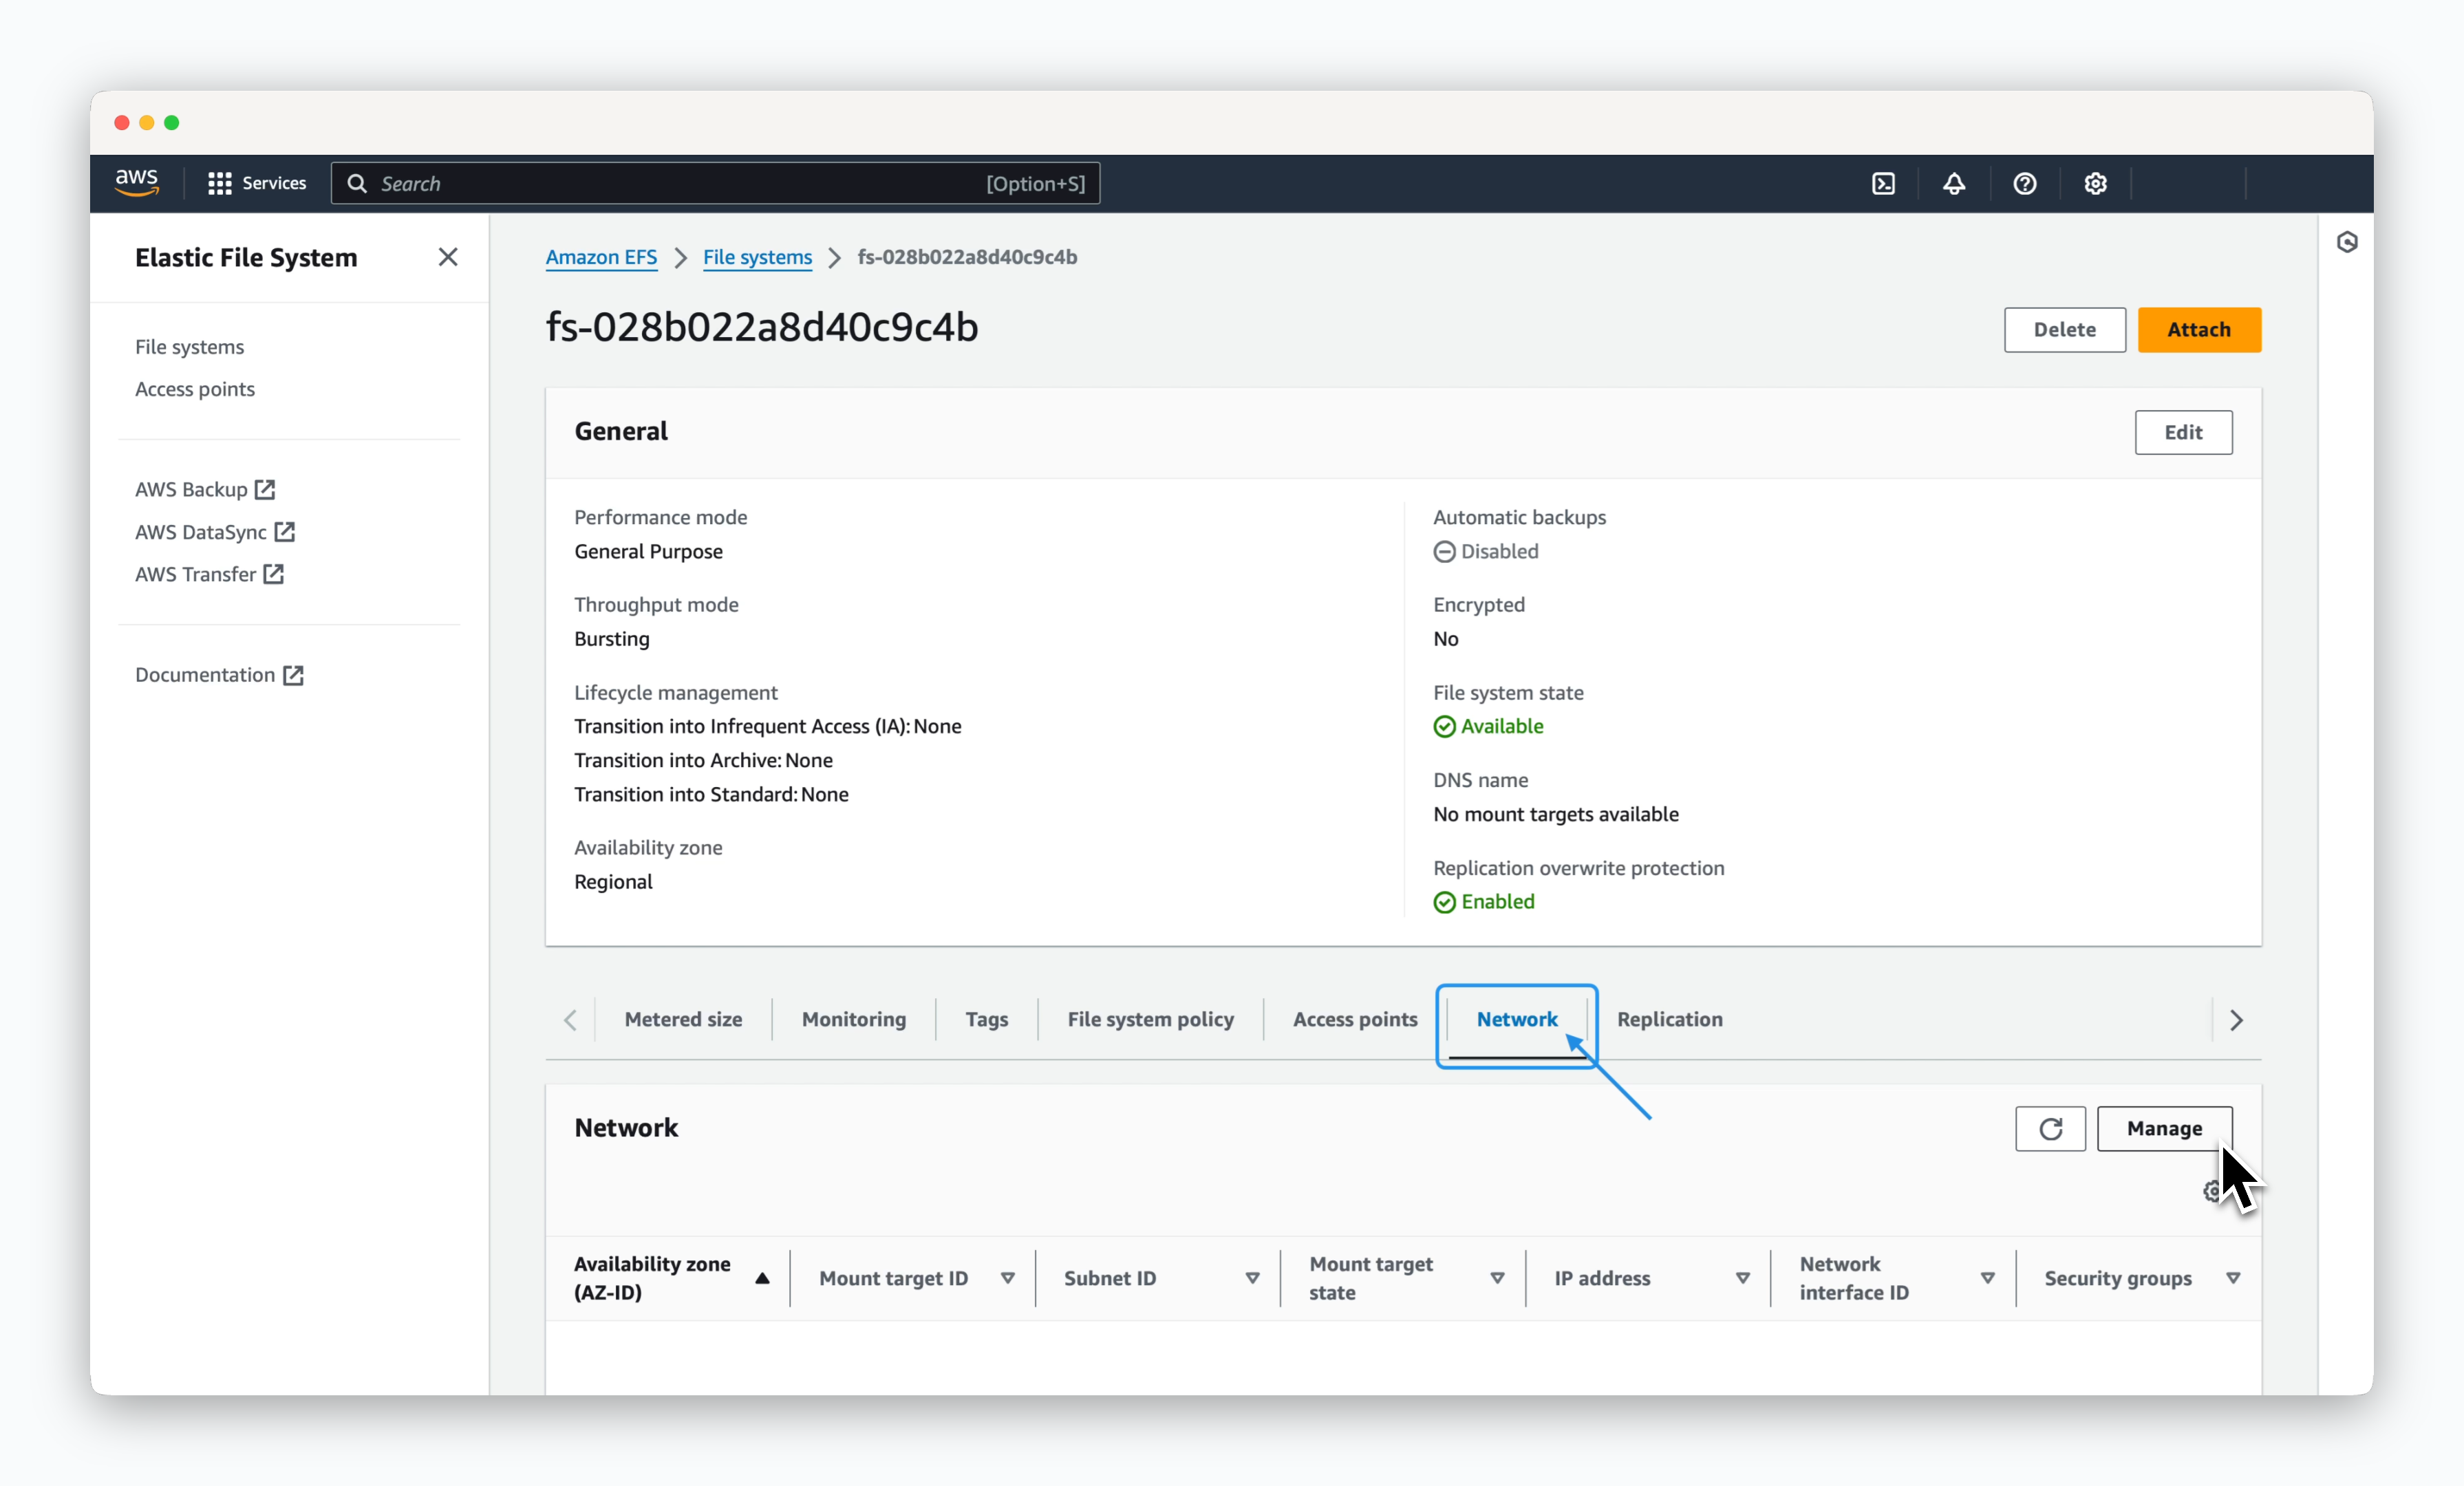The width and height of the screenshot is (2464, 1486).
Task: Open the info panel hexagon icon
Action: point(2347,242)
